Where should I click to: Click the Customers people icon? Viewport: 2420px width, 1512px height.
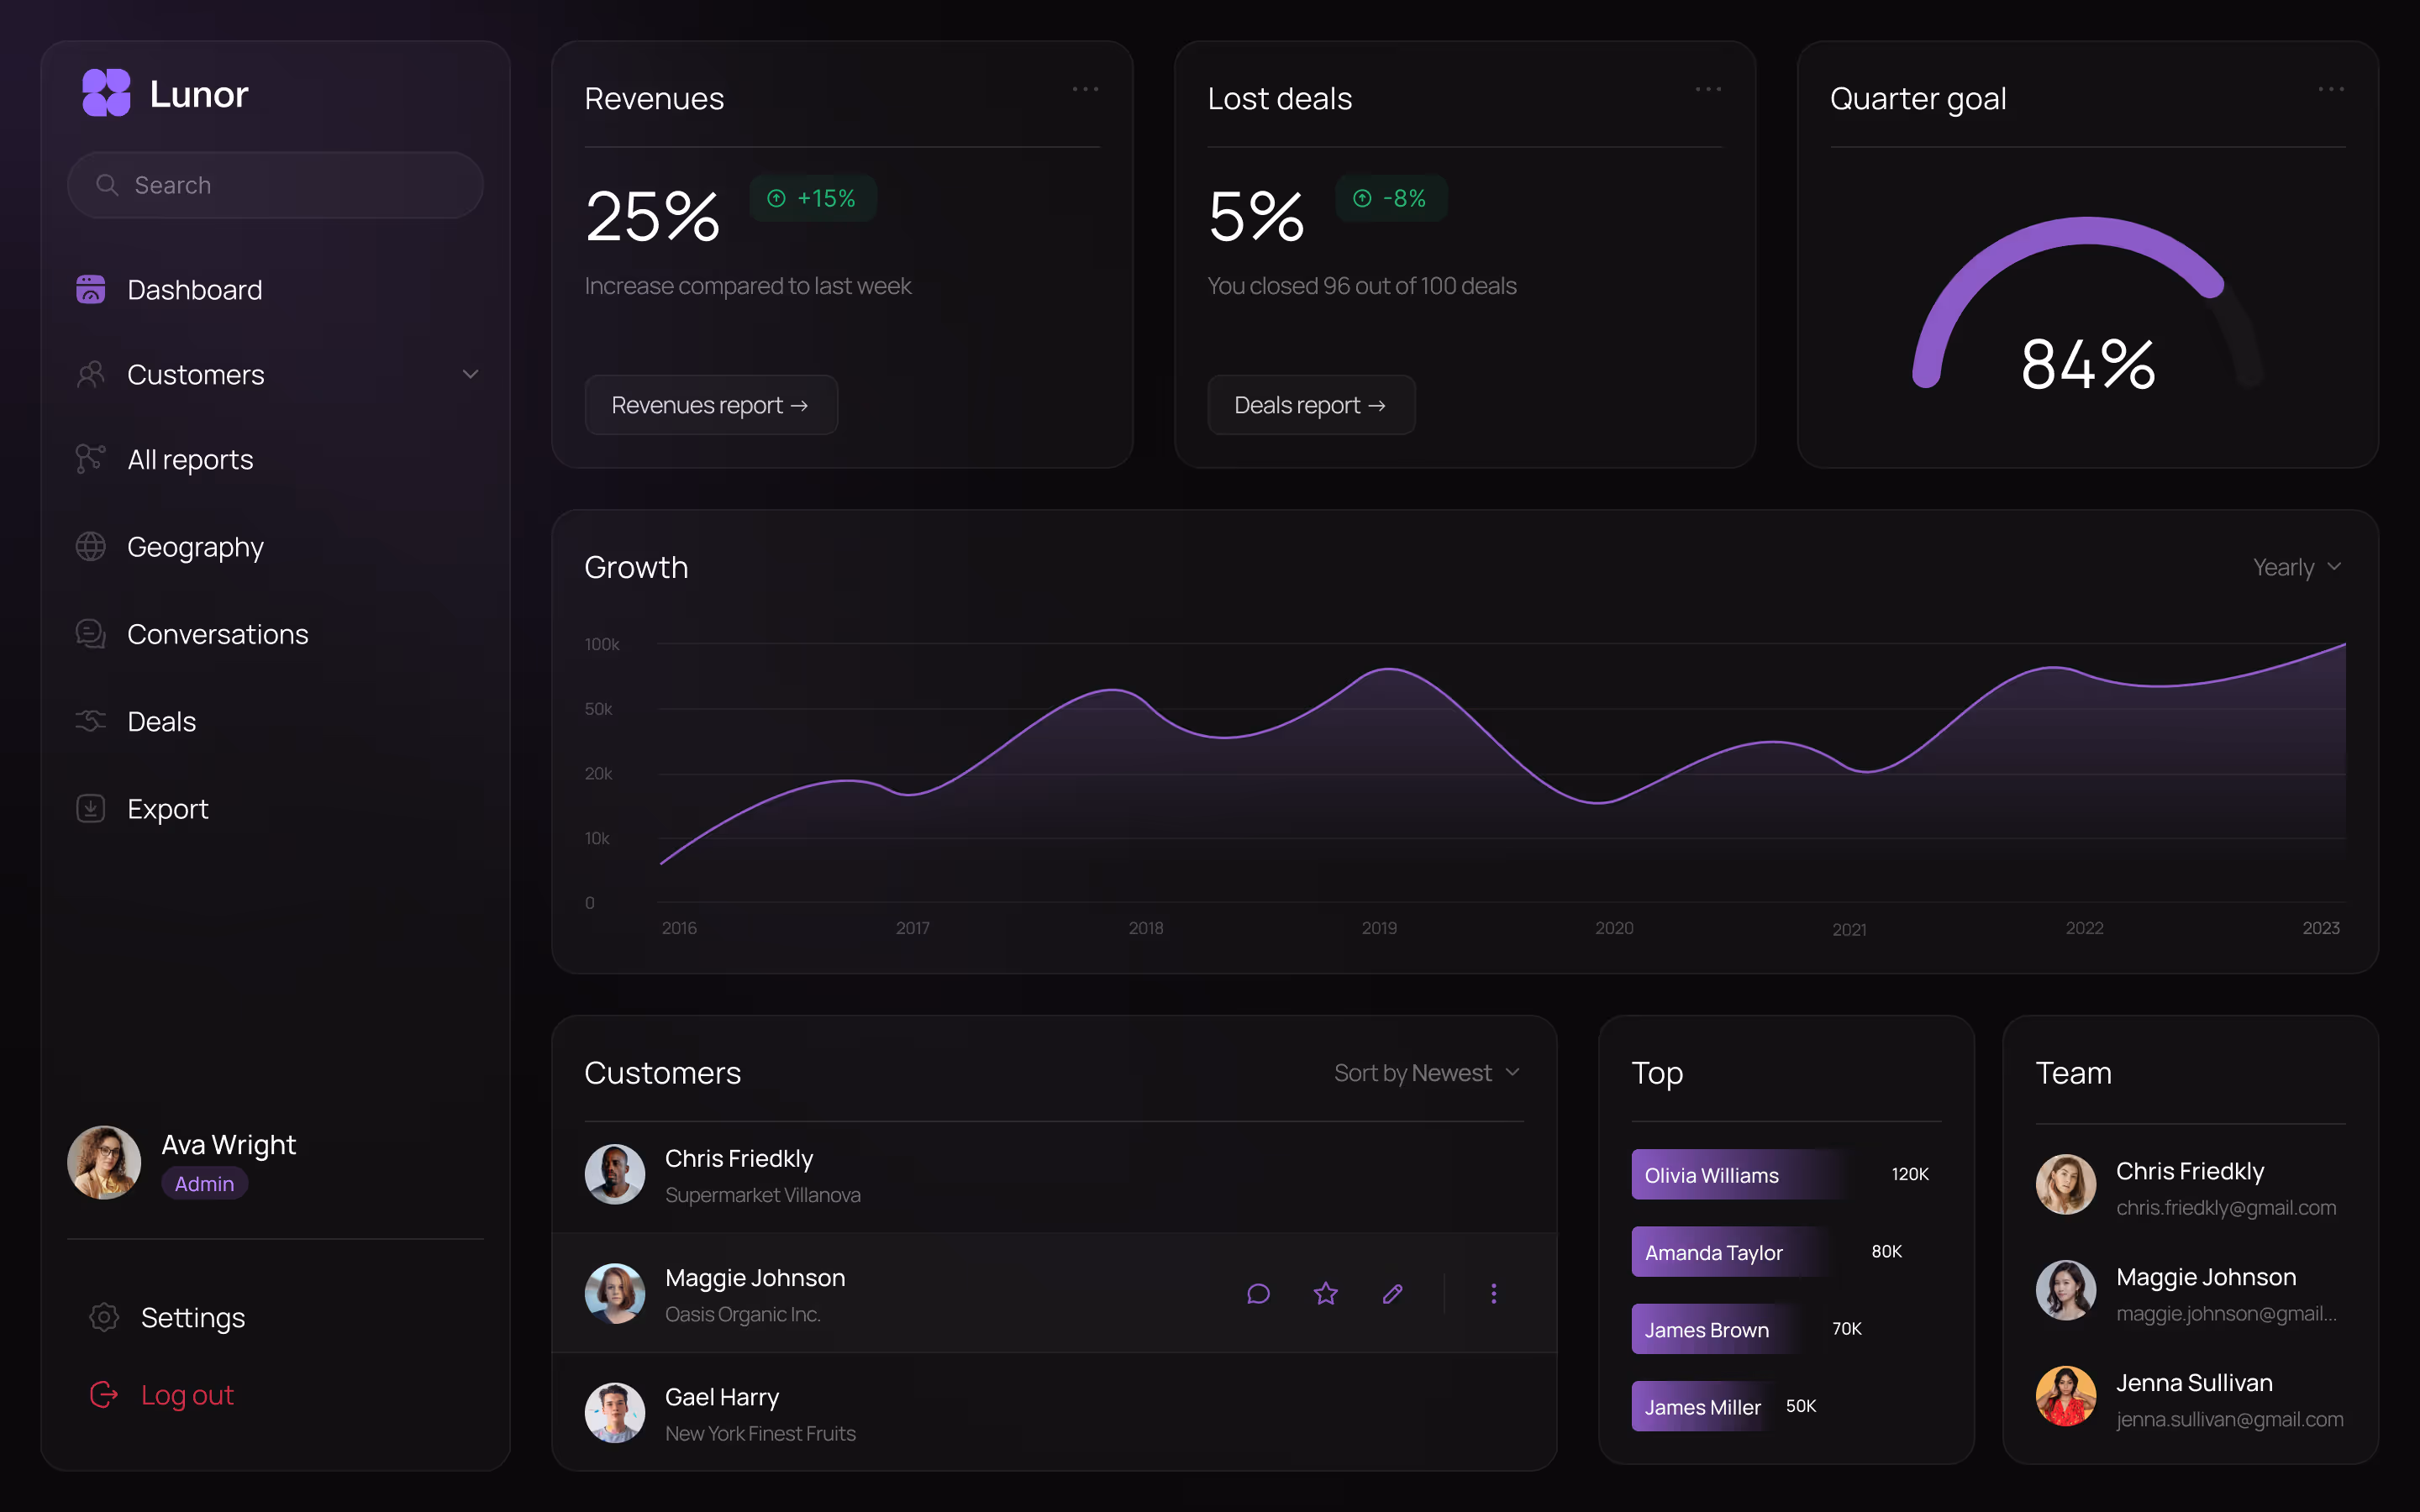[91, 374]
